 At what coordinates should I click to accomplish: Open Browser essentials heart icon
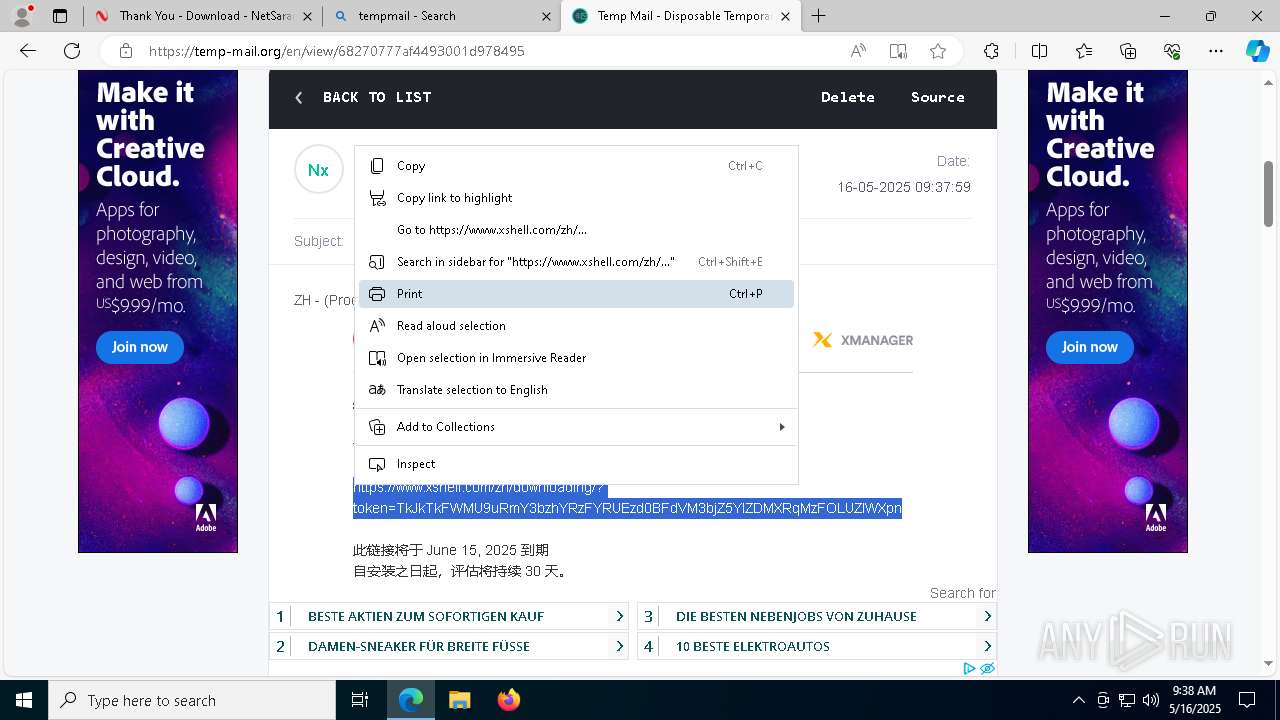coord(1172,51)
